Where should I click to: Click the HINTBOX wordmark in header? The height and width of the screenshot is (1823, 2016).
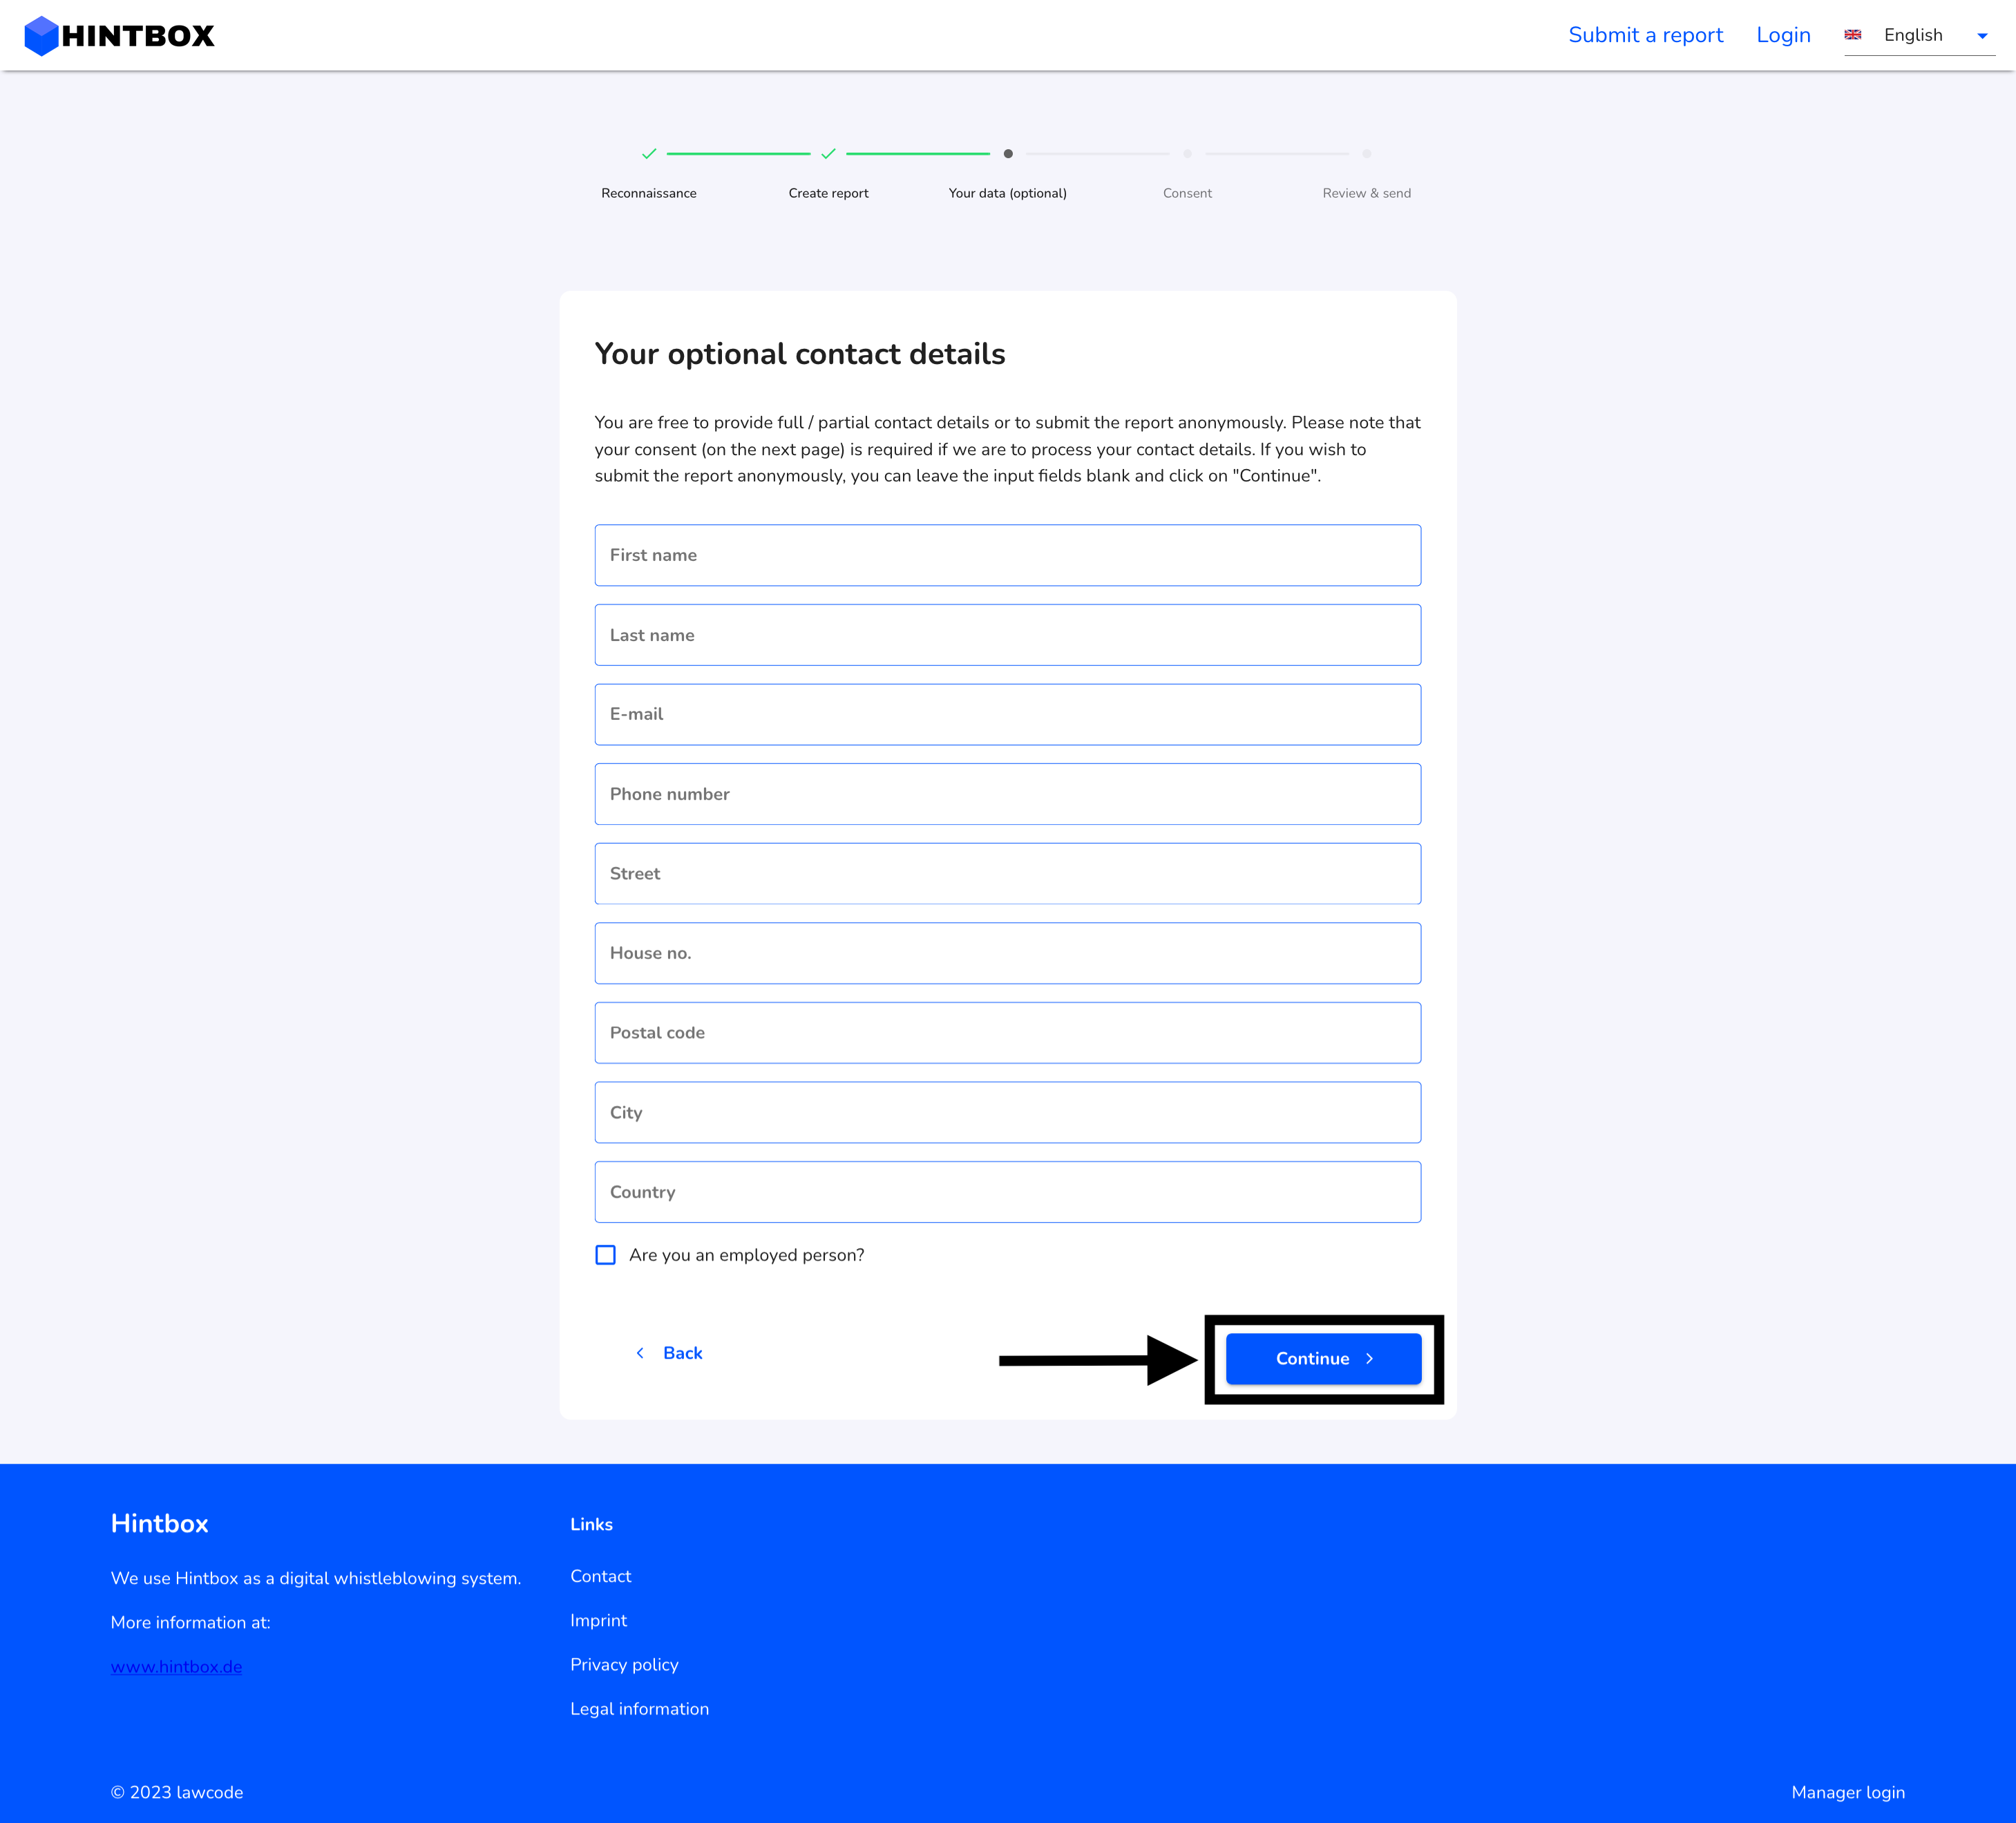138,36
